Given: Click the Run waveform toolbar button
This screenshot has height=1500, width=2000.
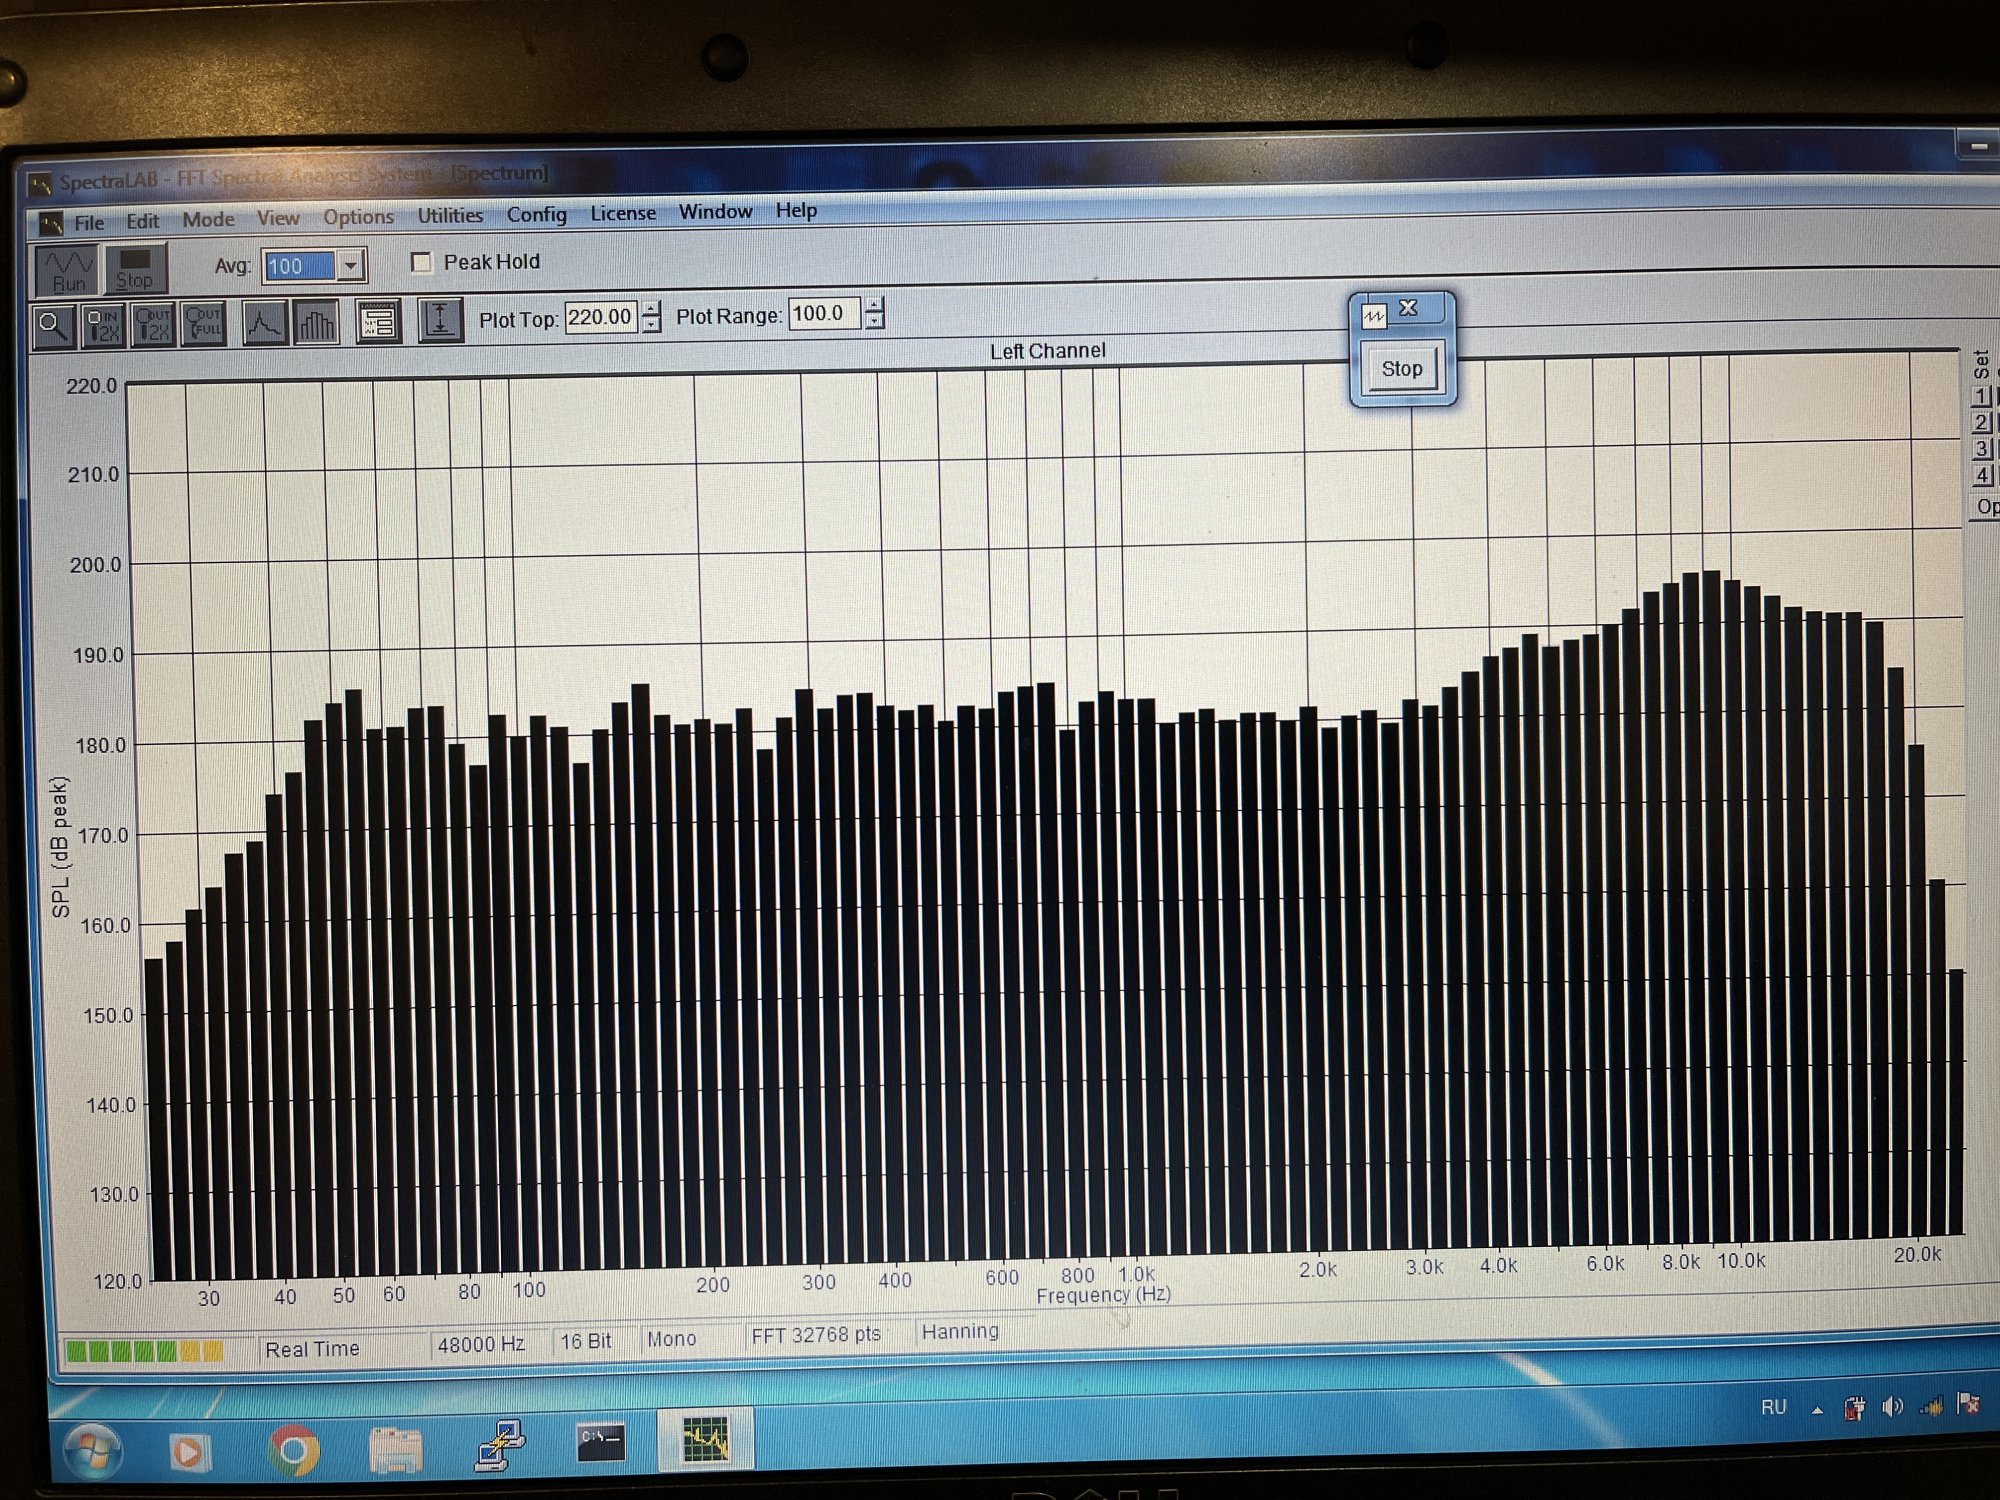Looking at the screenshot, I should (x=68, y=270).
